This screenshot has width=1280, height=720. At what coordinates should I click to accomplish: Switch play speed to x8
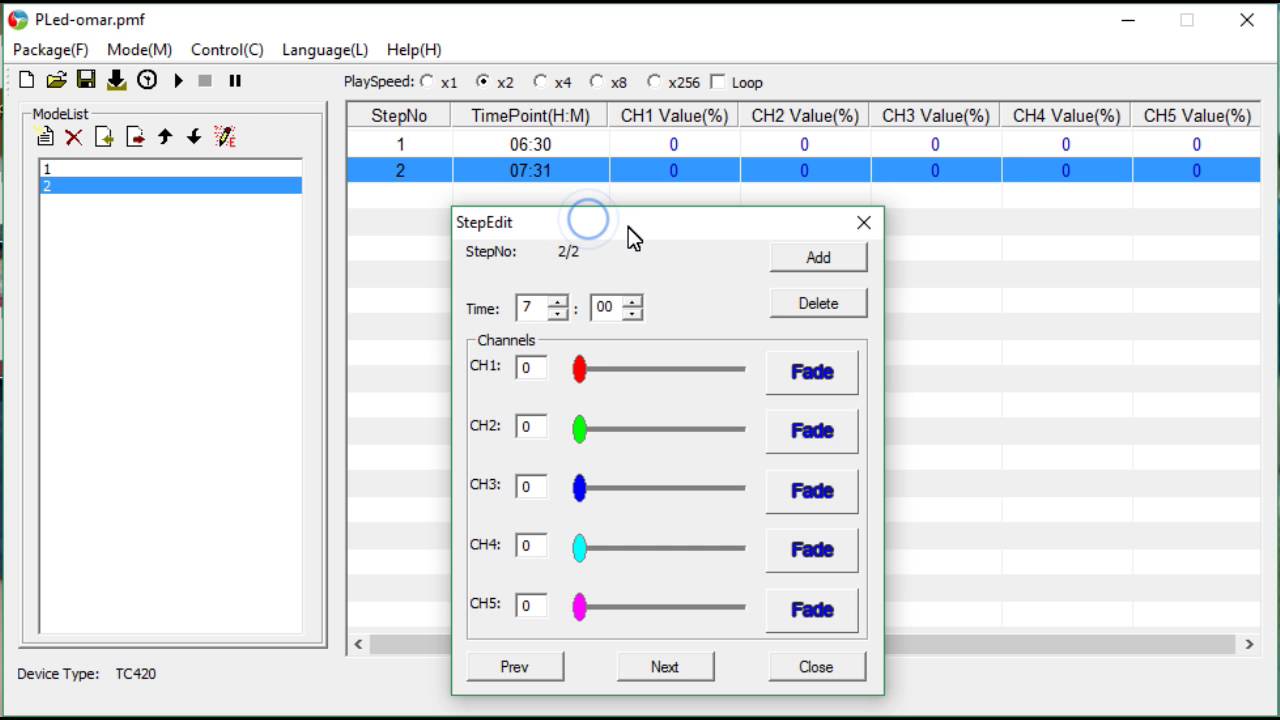click(x=597, y=82)
